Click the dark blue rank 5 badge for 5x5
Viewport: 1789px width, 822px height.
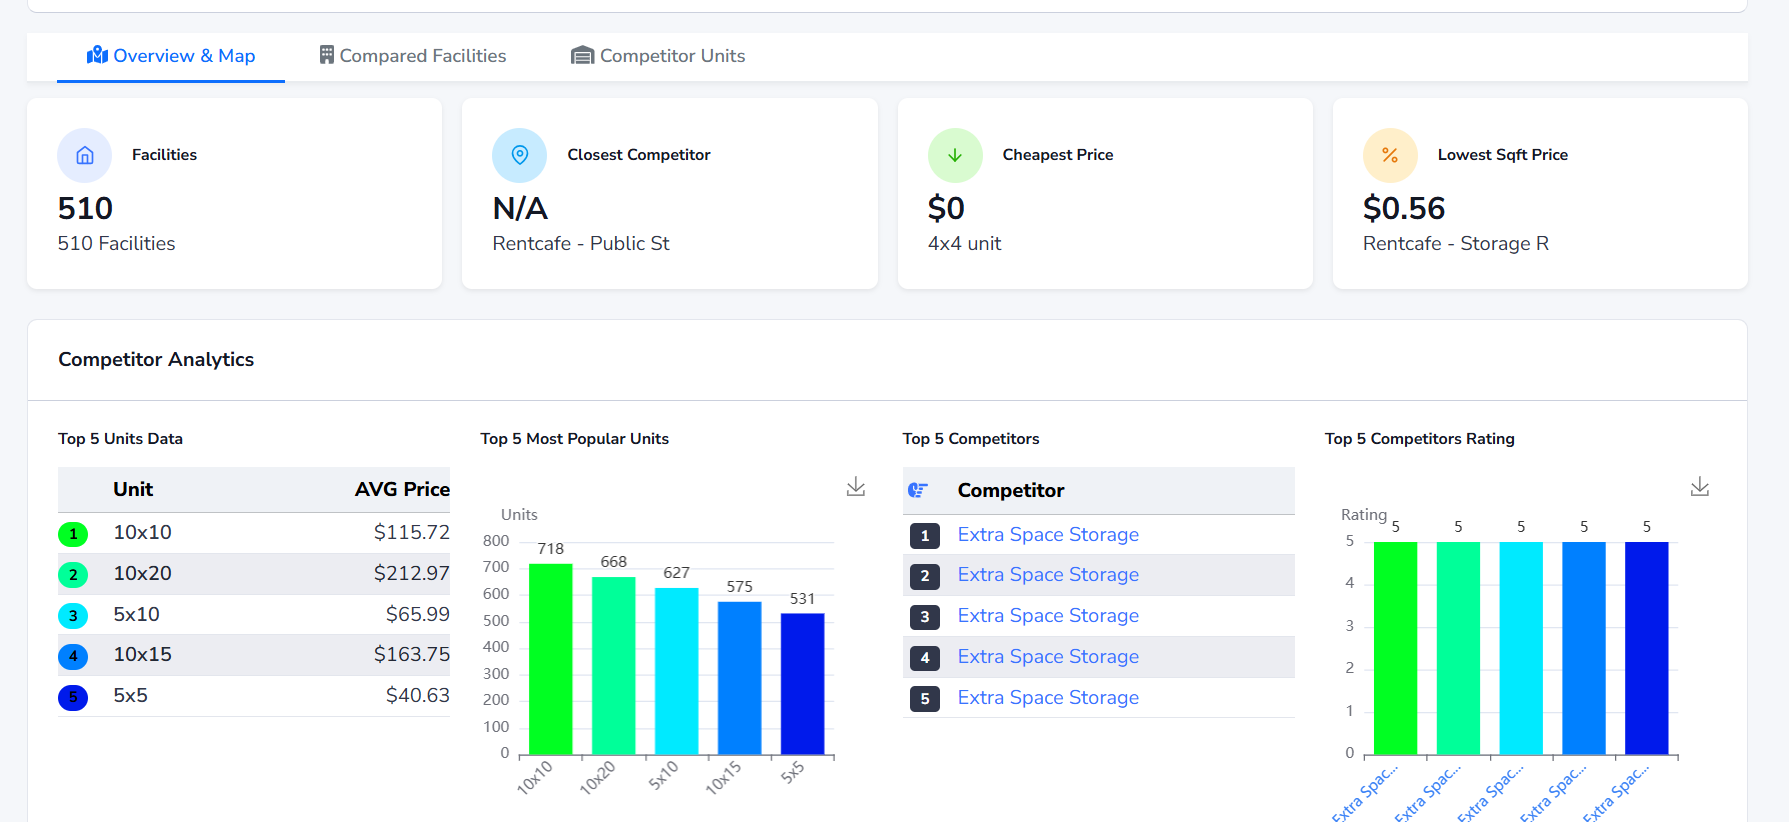[x=73, y=697]
